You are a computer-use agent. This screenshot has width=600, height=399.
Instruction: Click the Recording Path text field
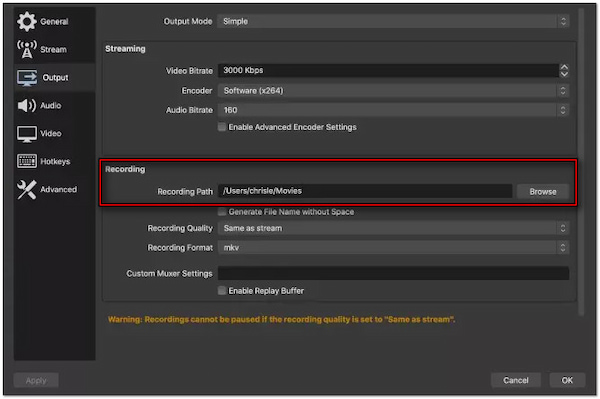[x=365, y=191]
